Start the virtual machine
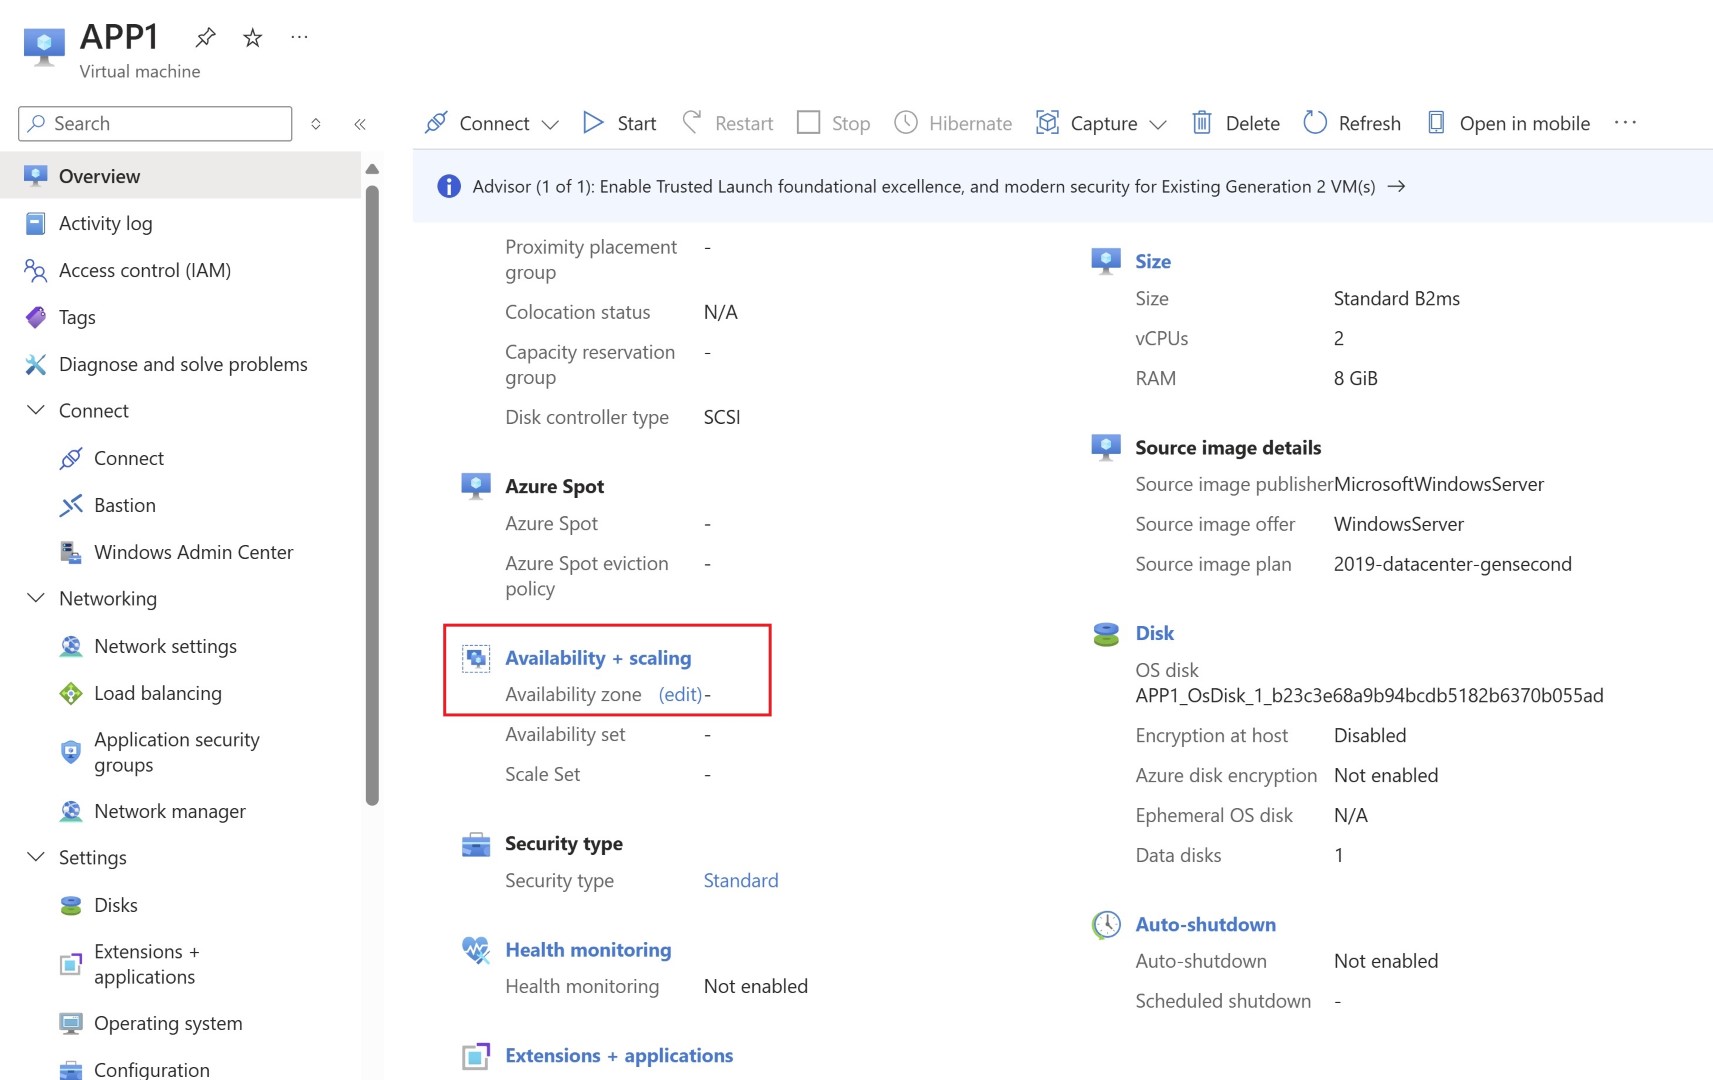This screenshot has height=1080, width=1713. click(620, 123)
